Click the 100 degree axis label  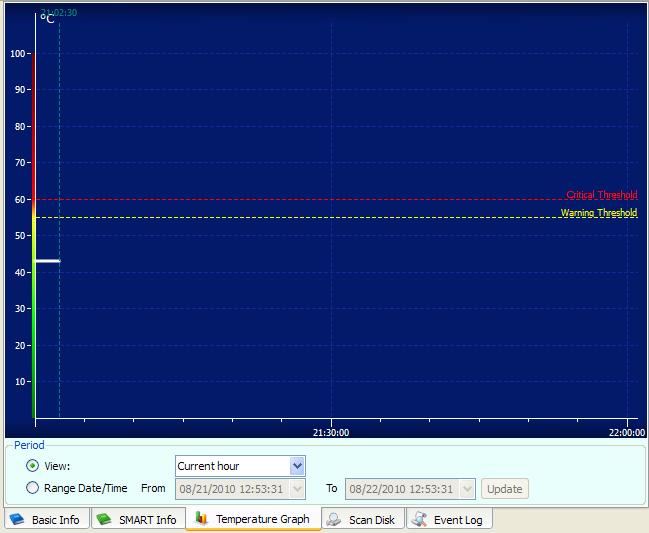pyautogui.click(x=17, y=53)
